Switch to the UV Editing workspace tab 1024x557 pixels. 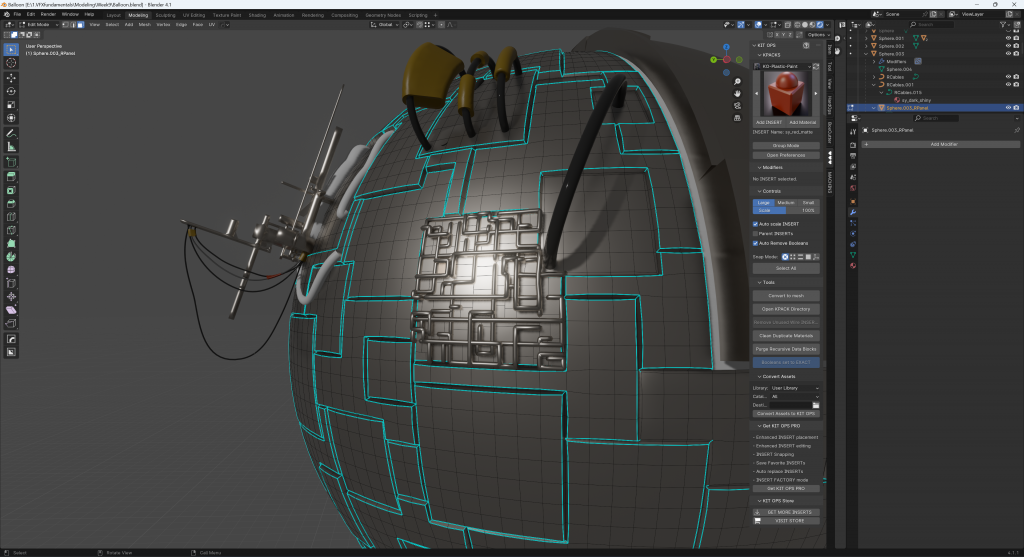[x=194, y=15]
